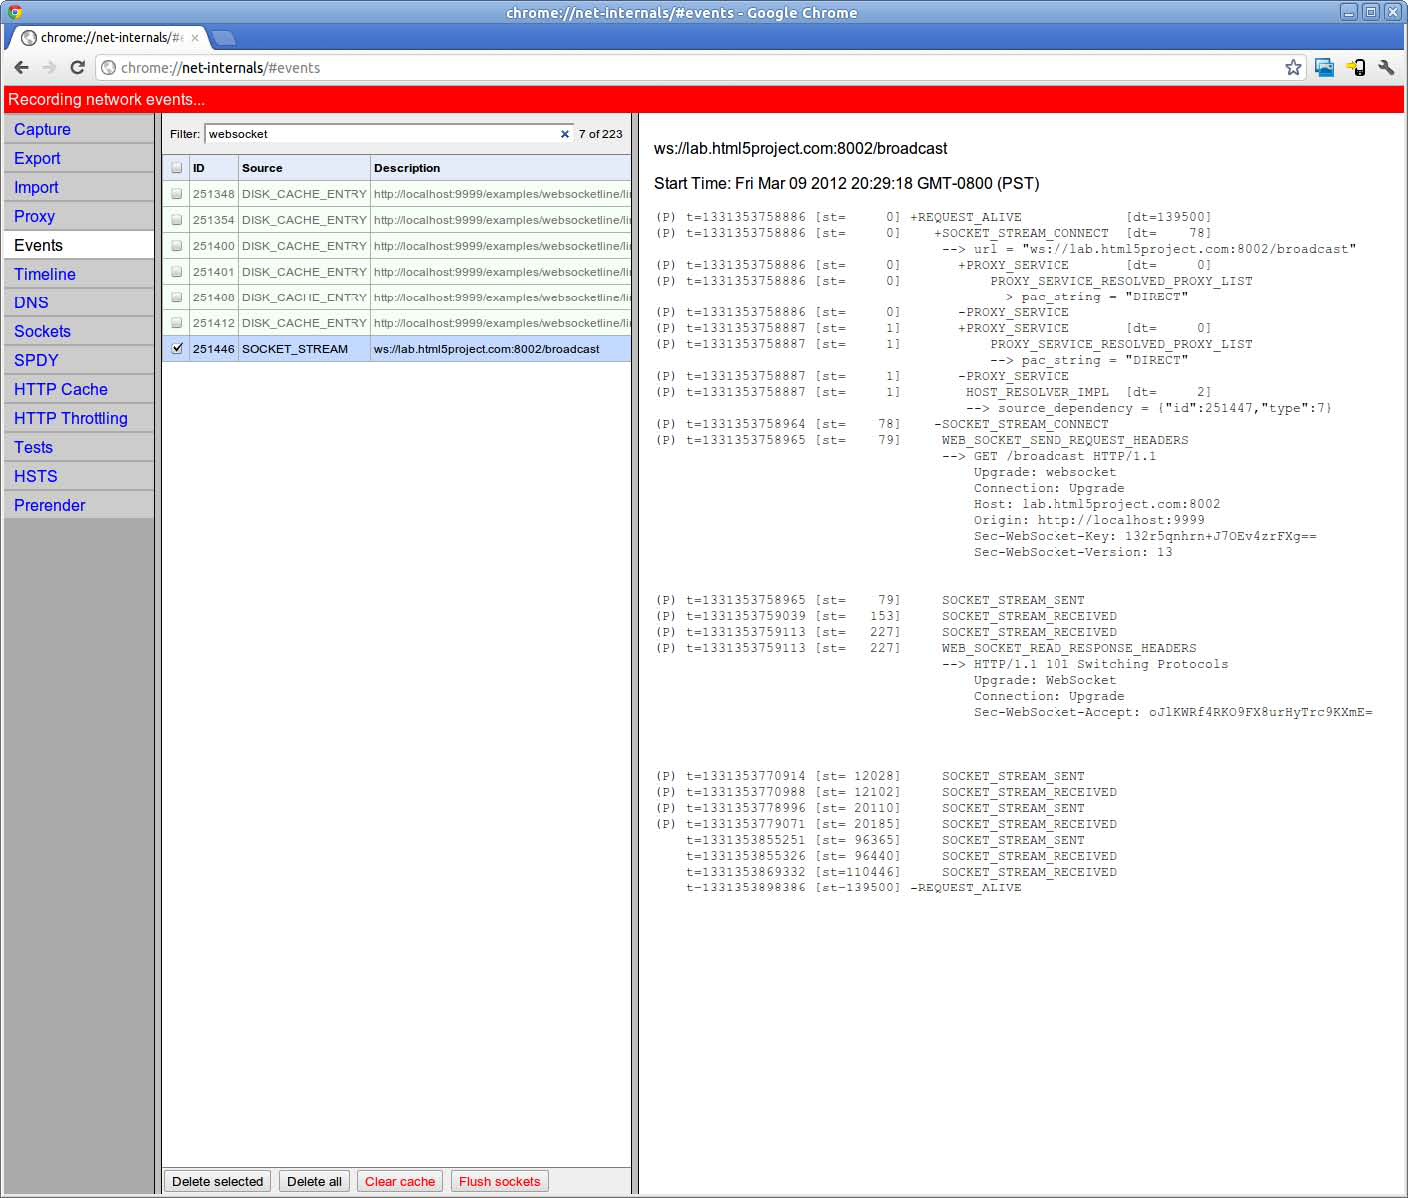Image resolution: width=1408 pixels, height=1198 pixels.
Task: Click the Clear cache button
Action: click(399, 1181)
